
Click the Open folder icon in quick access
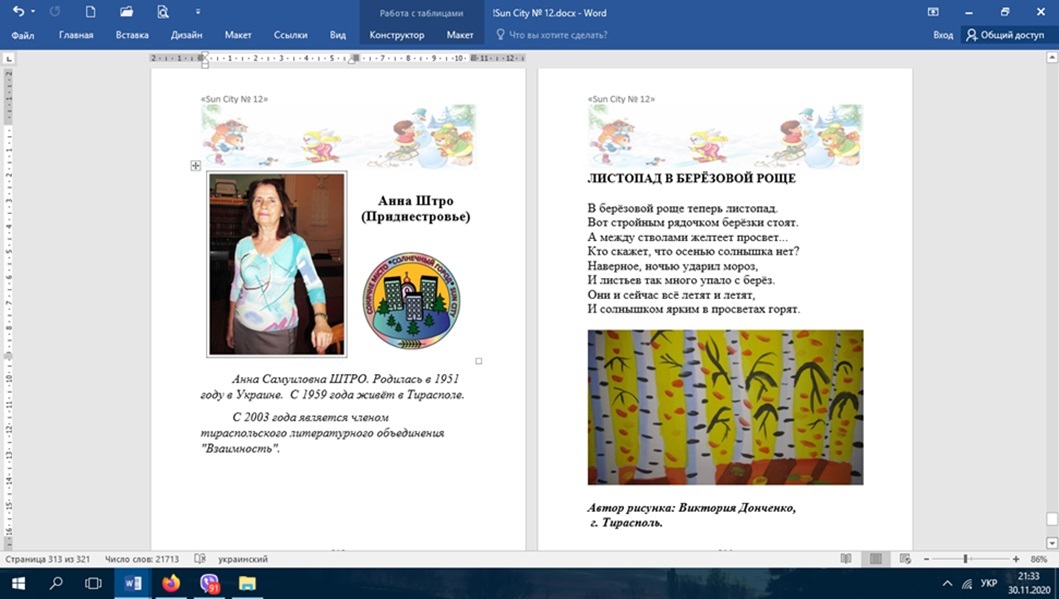pyautogui.click(x=126, y=12)
